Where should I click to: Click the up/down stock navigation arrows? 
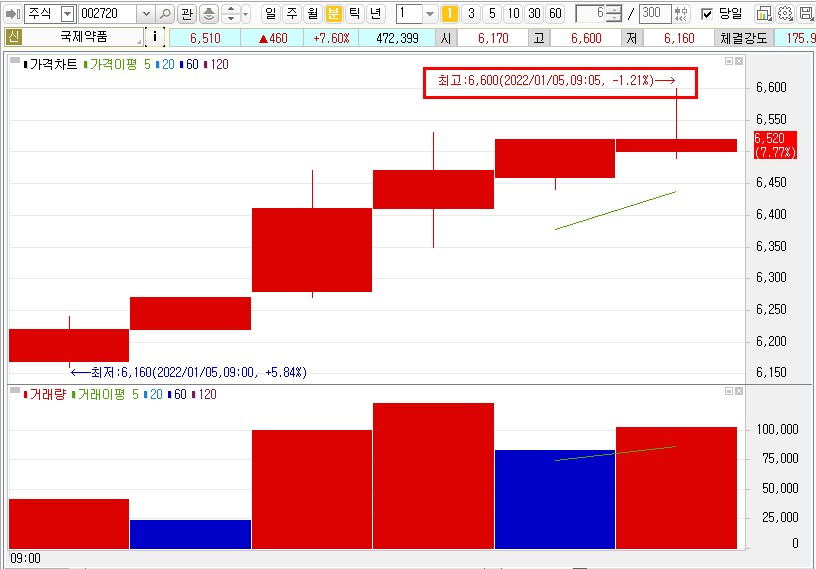pyautogui.click(x=231, y=14)
